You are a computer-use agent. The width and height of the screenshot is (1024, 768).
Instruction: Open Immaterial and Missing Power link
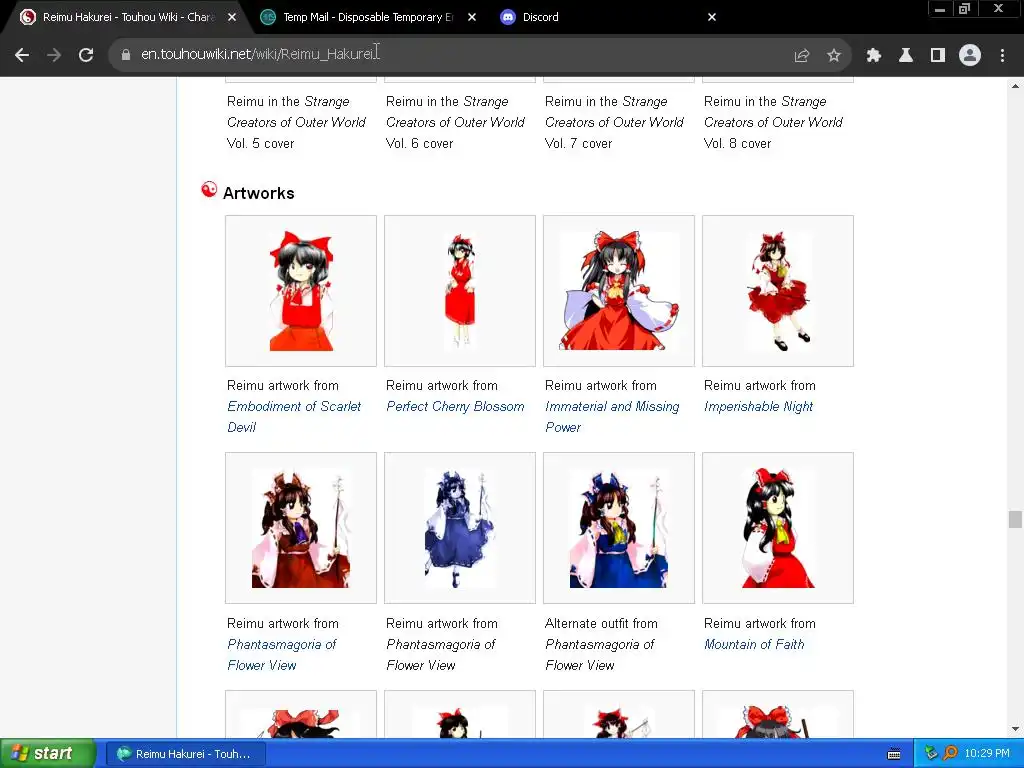point(612,417)
